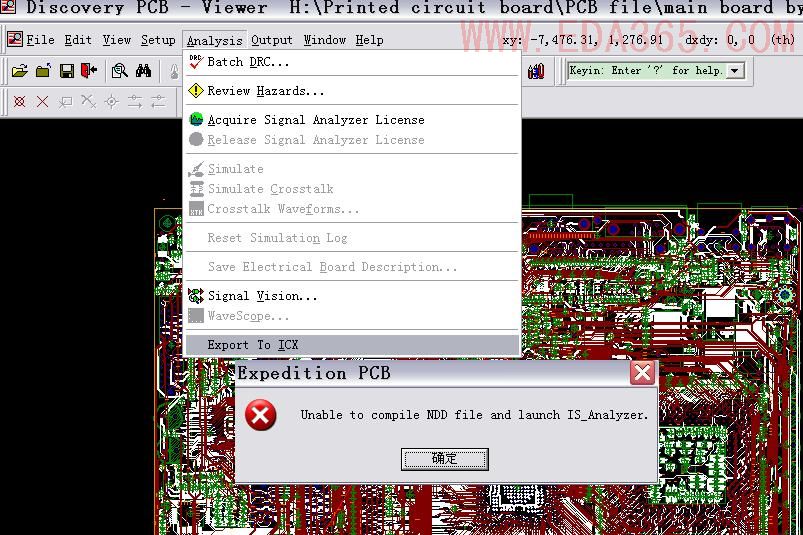Click the crosshair target toolbar icon
Viewport: 803px width, 535px height.
112,101
